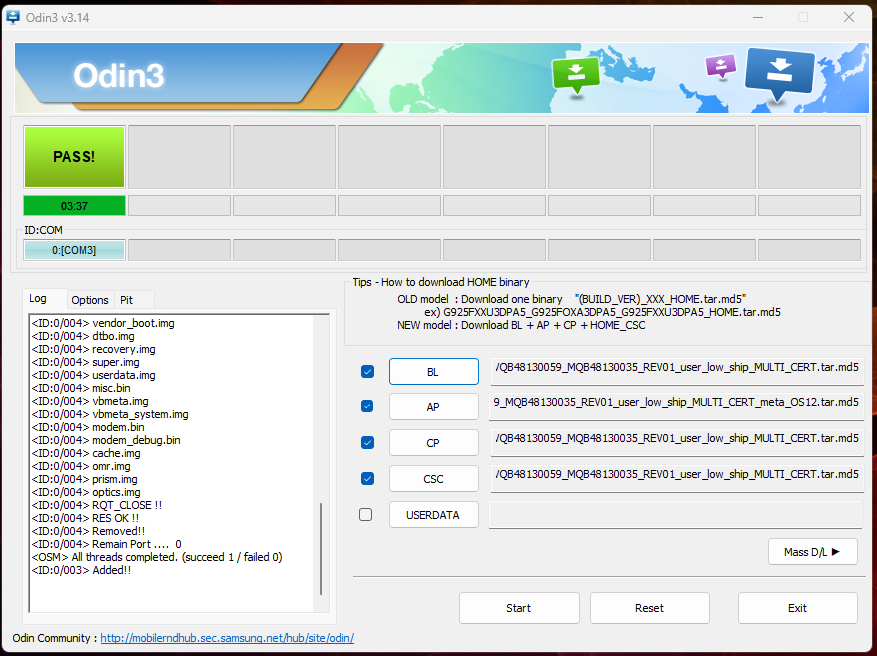Viewport: 877px width, 656px height.
Task: Browse for a CSC file
Action: point(433,479)
